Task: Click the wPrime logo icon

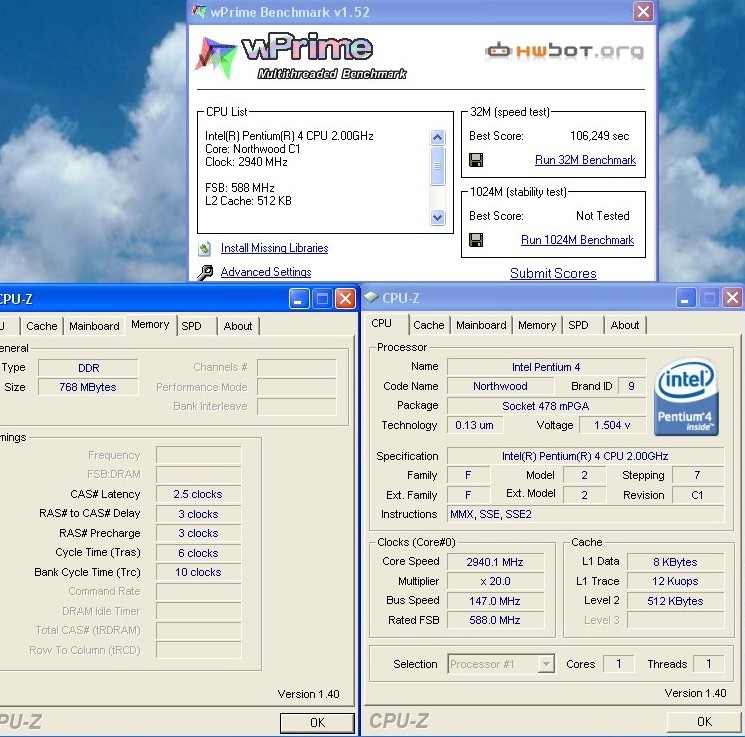Action: pos(215,57)
